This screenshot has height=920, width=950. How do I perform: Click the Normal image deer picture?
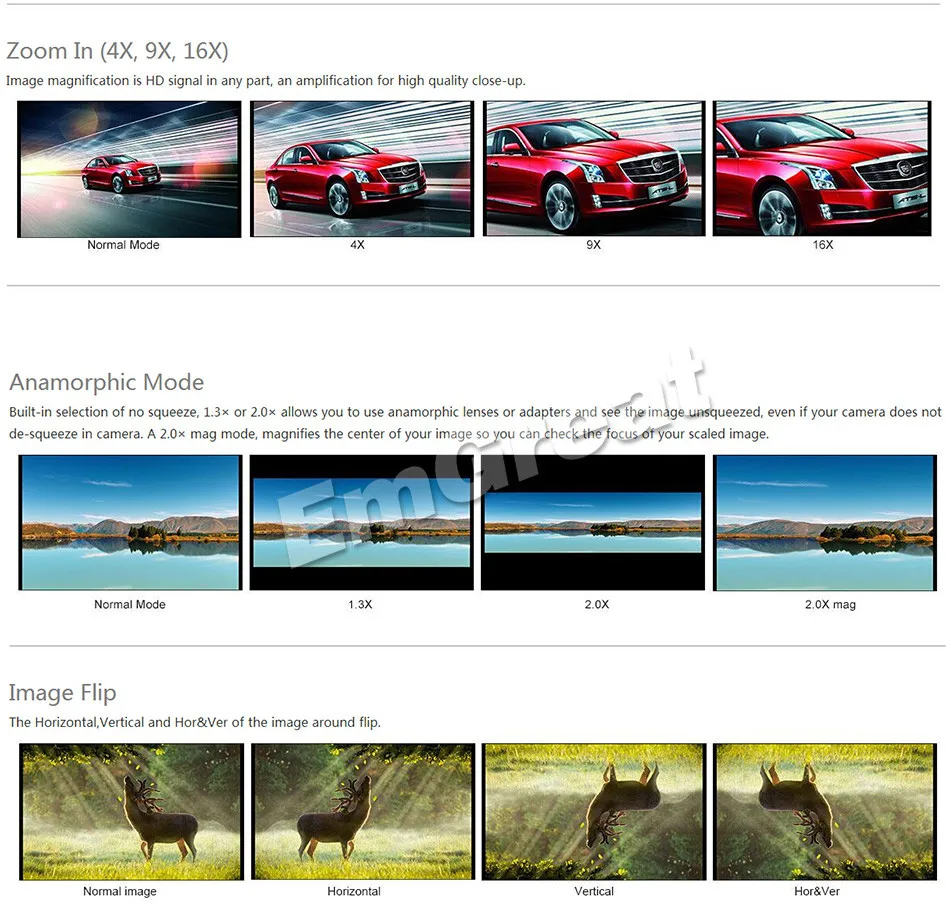[131, 812]
